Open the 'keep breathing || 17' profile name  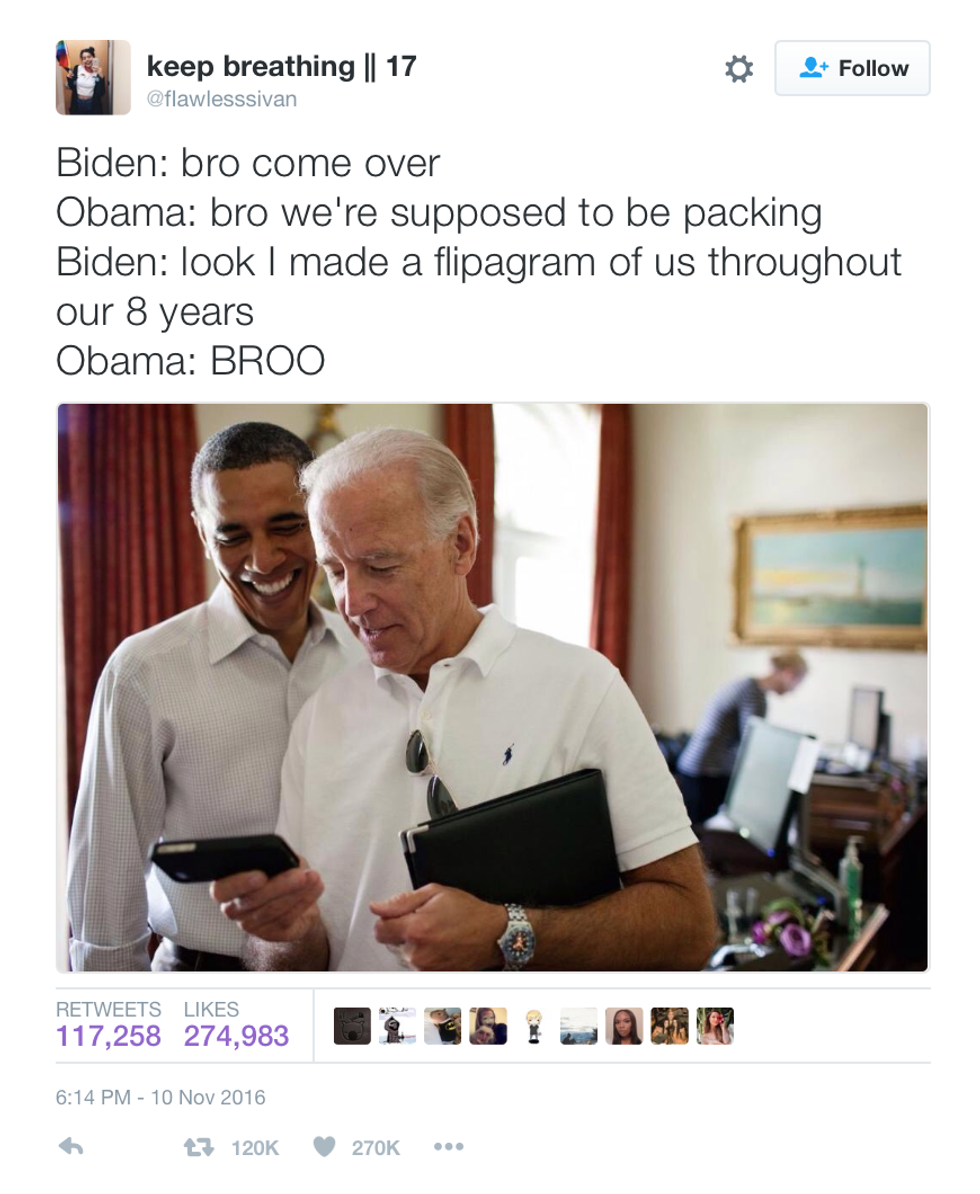click(x=282, y=66)
